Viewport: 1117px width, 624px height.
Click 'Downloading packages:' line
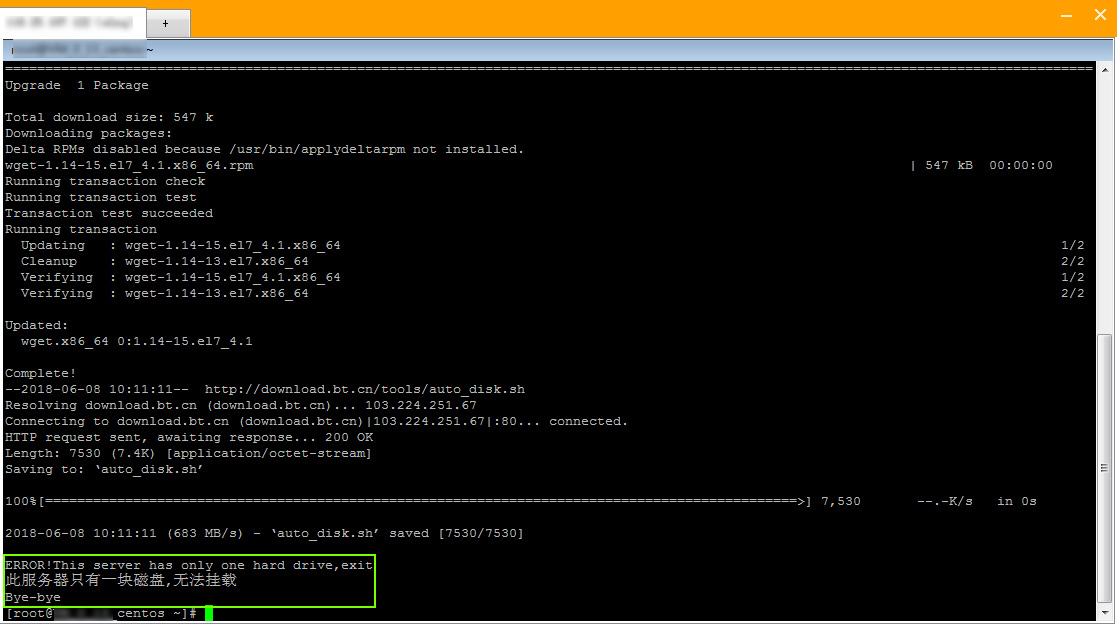[88, 133]
